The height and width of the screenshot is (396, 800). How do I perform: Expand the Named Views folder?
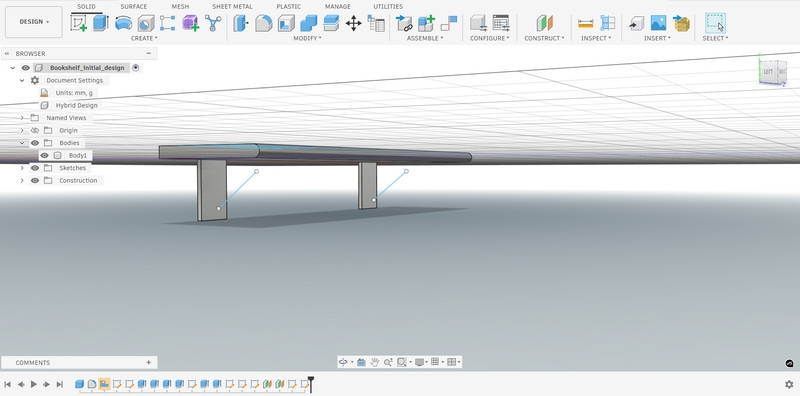point(22,118)
